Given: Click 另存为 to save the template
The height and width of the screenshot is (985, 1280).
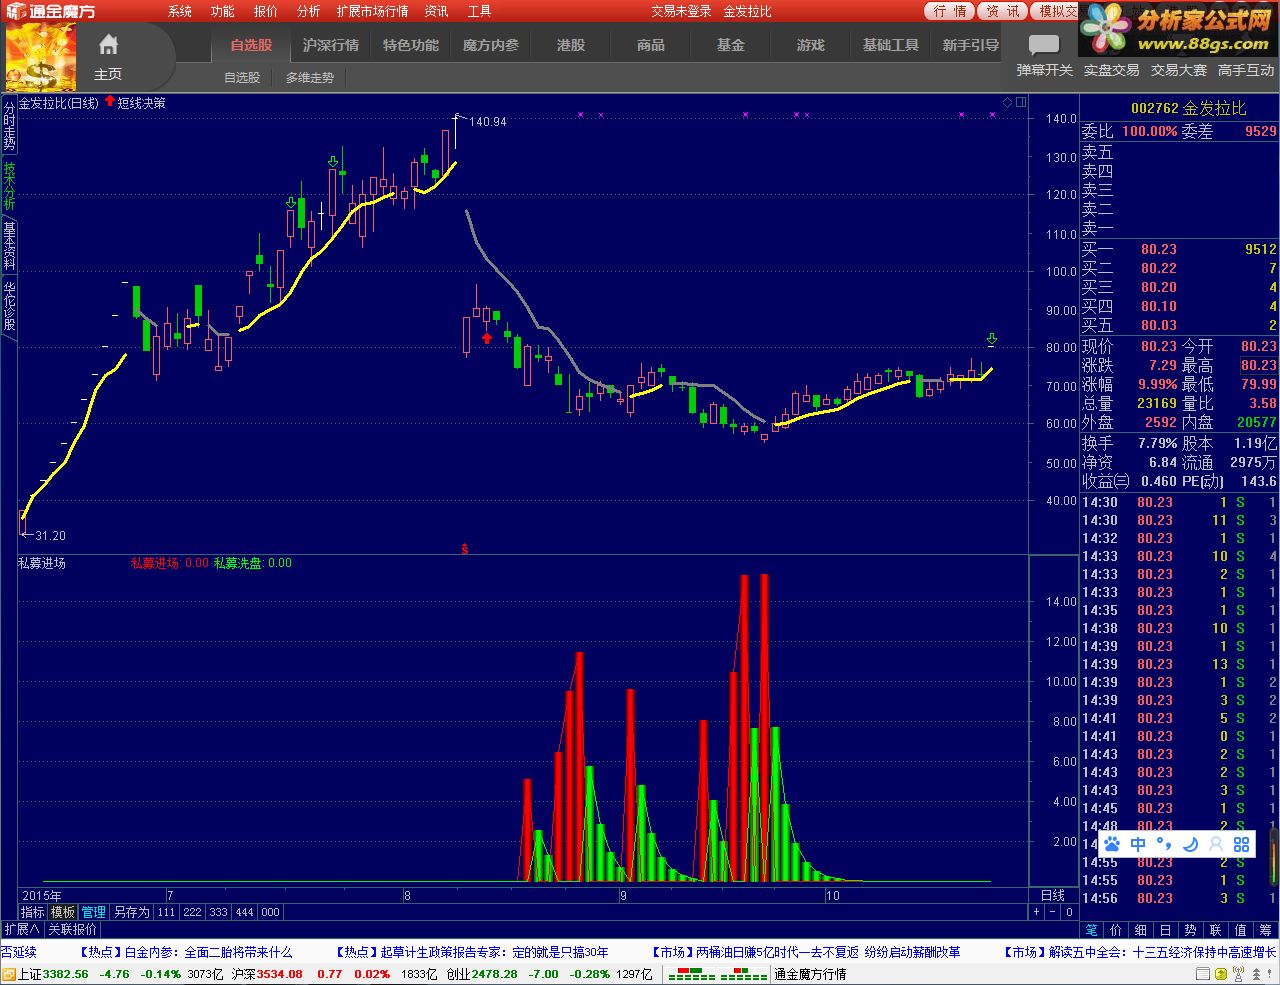Looking at the screenshot, I should 131,912.
